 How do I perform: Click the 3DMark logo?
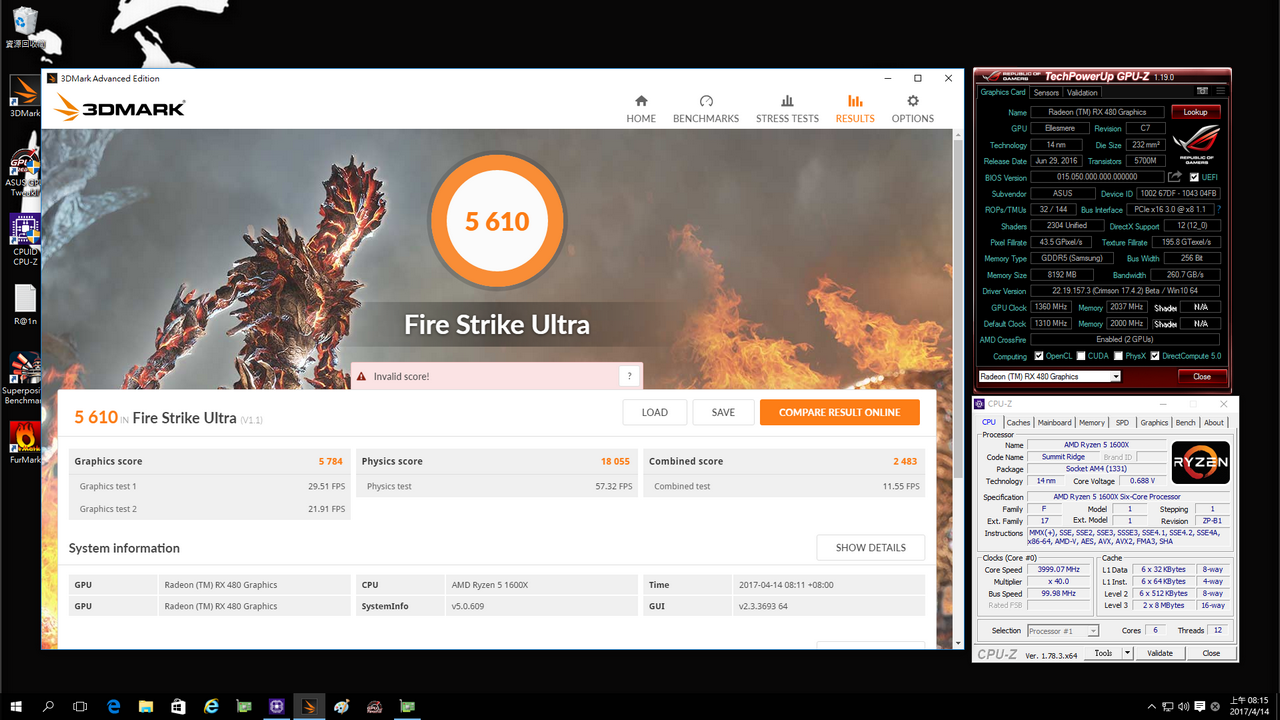point(120,107)
